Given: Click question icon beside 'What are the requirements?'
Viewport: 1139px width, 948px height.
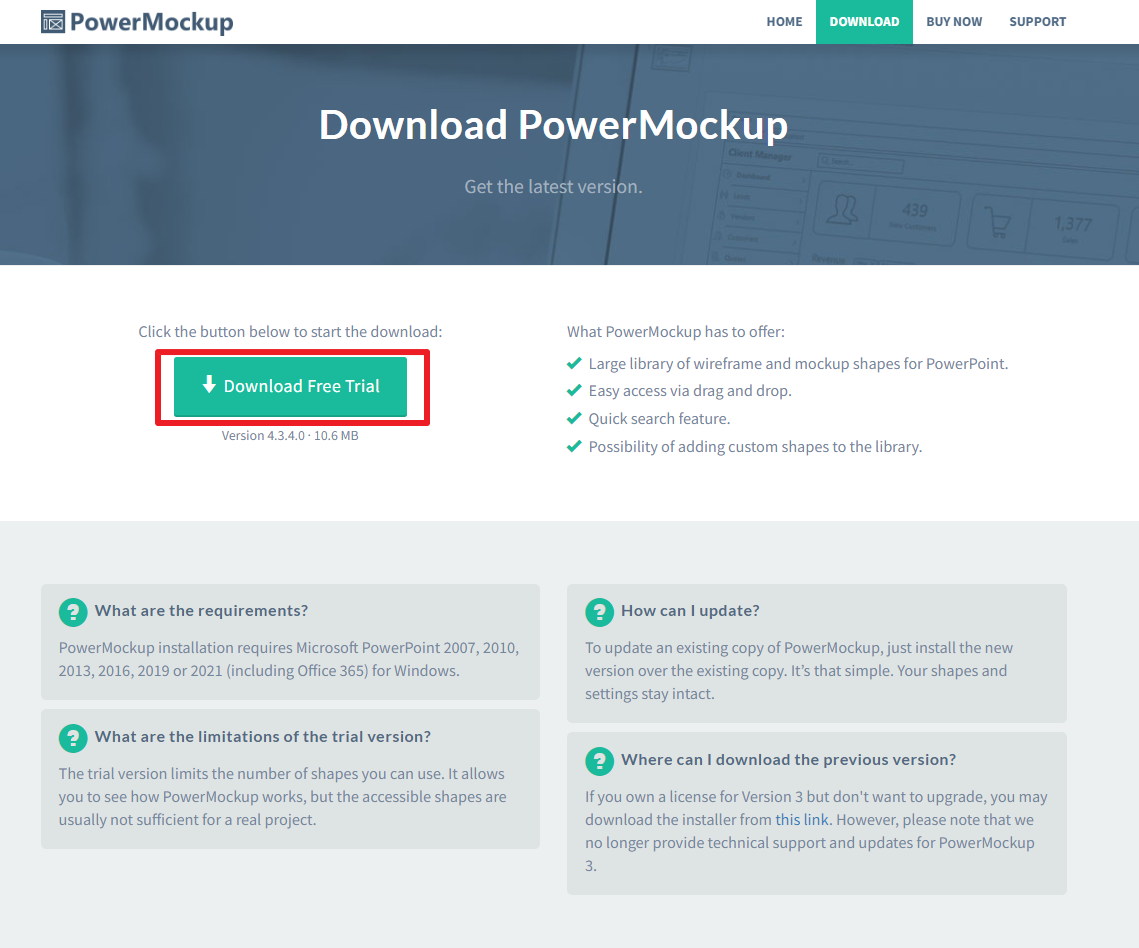Looking at the screenshot, I should coord(73,612).
